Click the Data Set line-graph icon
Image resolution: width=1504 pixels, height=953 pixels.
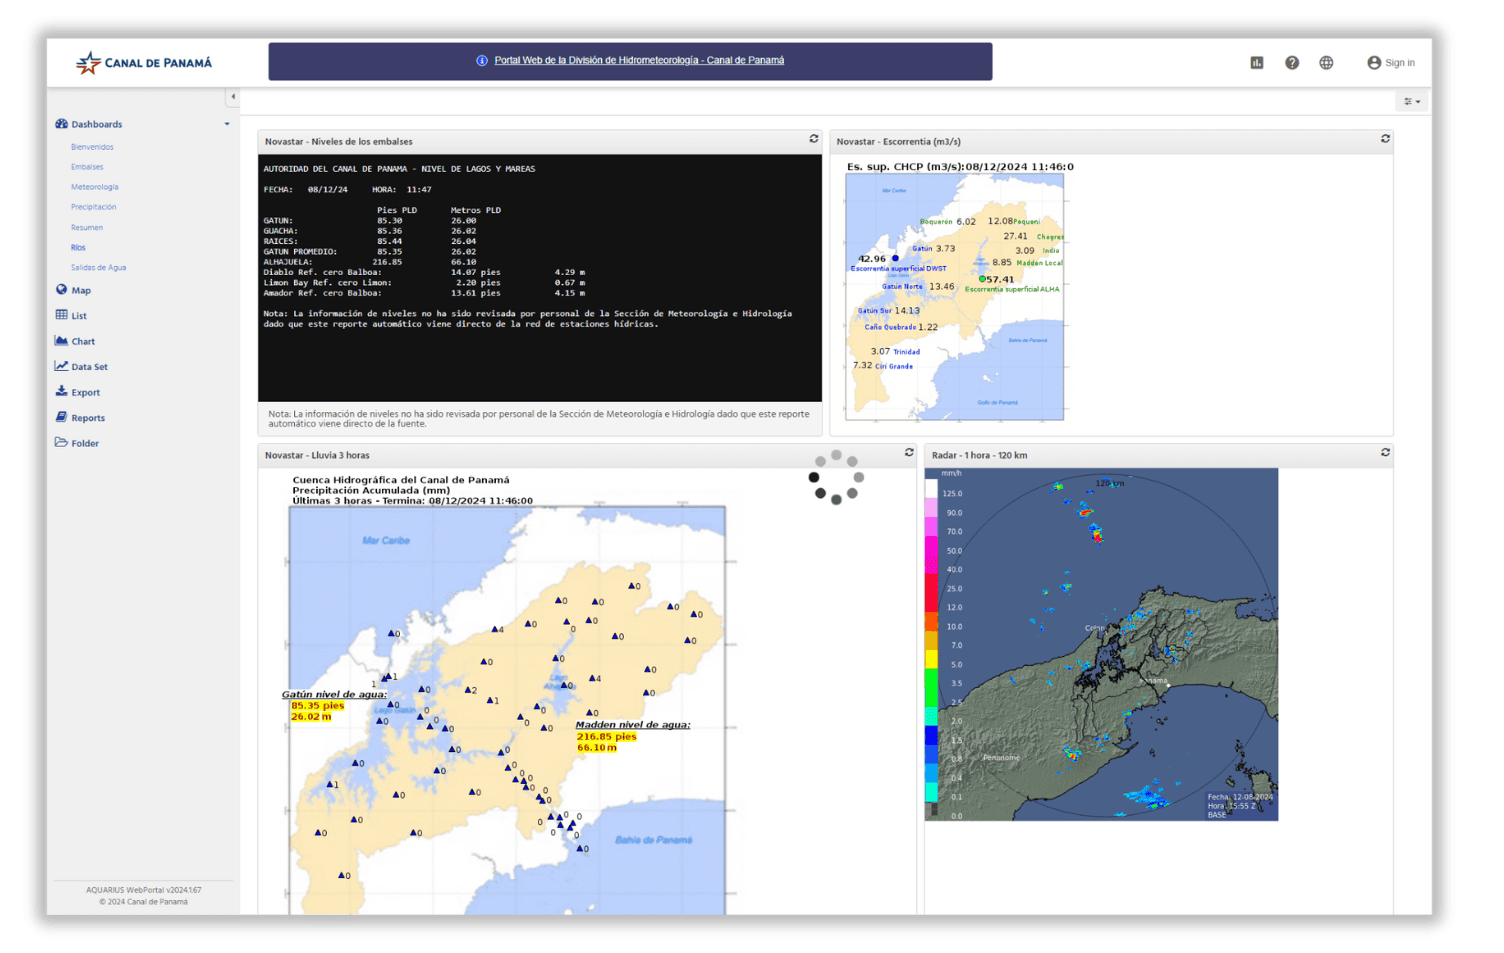(61, 366)
